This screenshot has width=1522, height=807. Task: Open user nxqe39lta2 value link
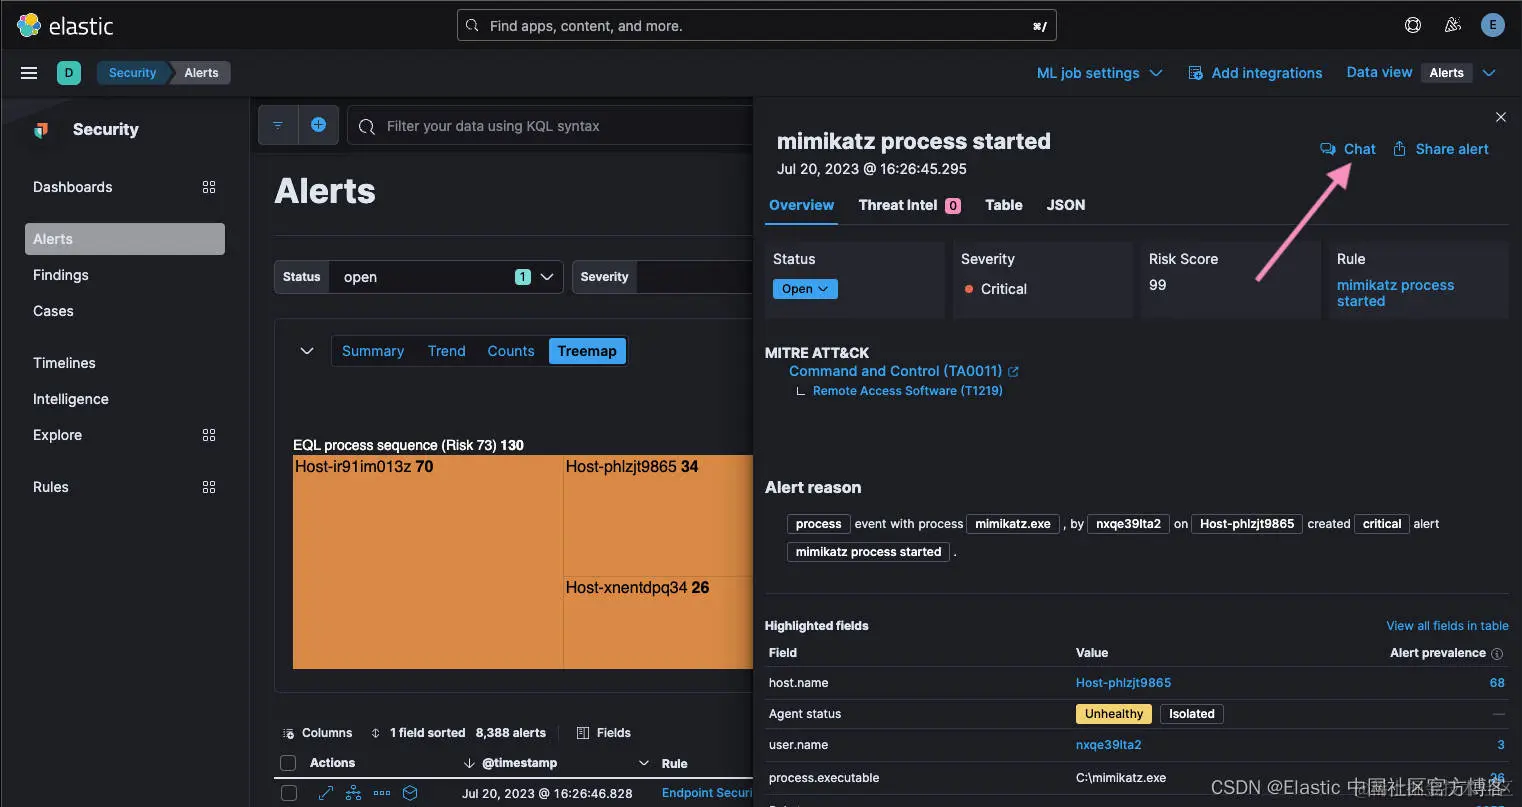click(x=1108, y=745)
